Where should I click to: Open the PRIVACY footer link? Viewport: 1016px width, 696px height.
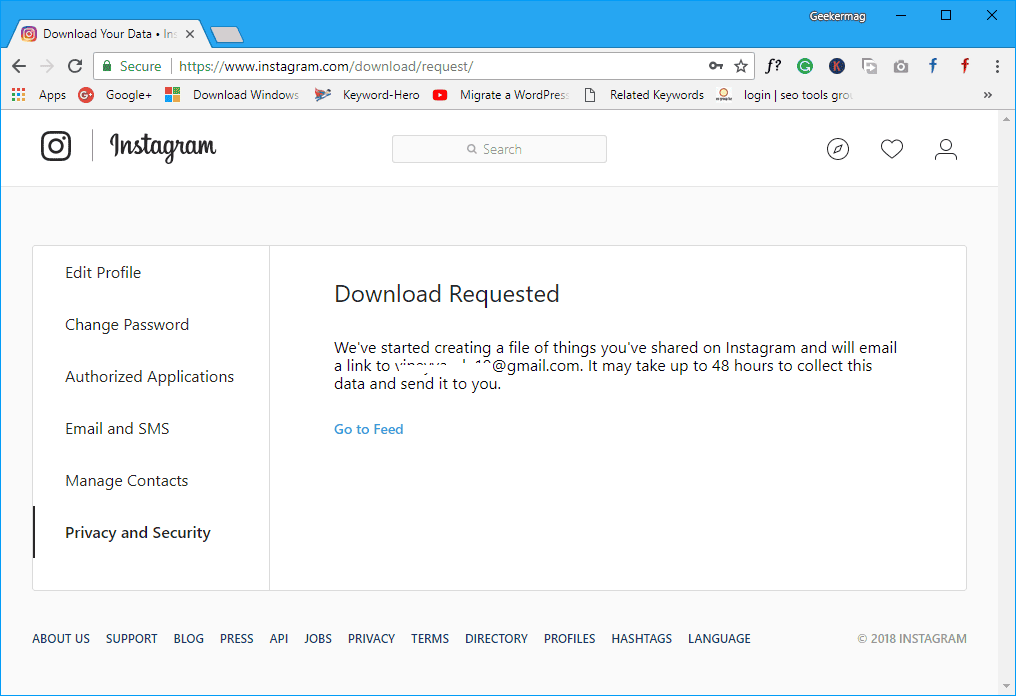pos(371,638)
